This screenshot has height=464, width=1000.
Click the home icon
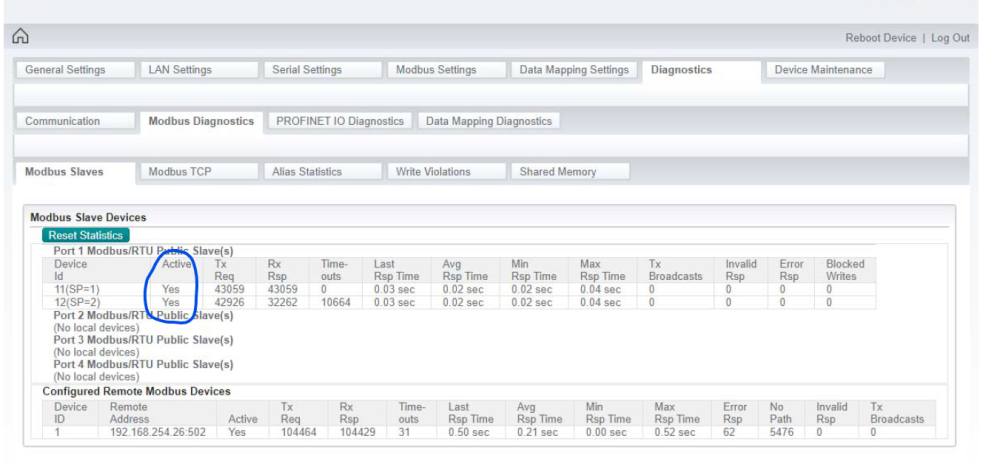20,37
